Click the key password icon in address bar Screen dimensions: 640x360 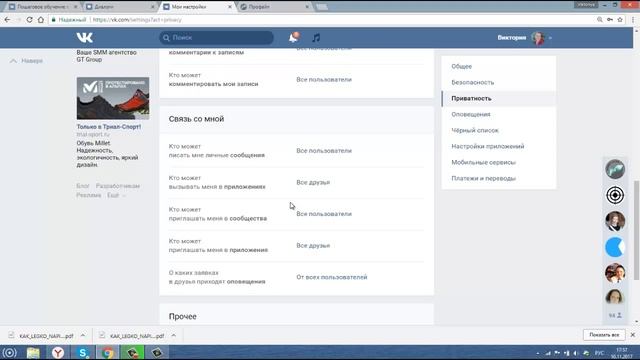(x=610, y=20)
